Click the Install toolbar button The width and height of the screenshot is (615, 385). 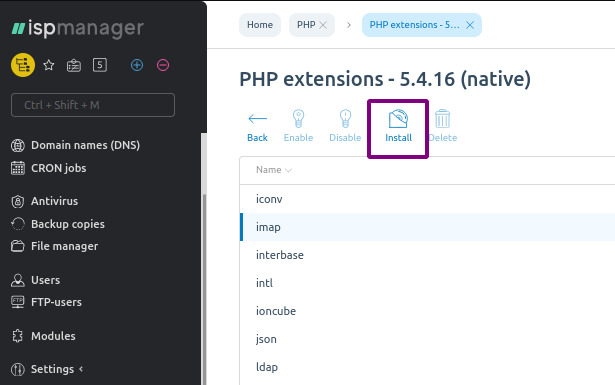[398, 126]
